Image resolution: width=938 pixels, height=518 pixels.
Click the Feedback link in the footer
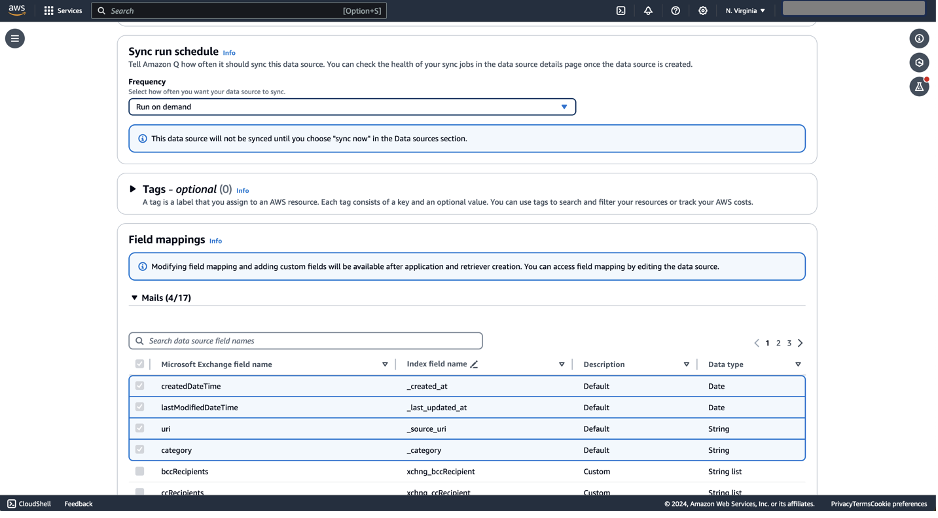point(78,504)
